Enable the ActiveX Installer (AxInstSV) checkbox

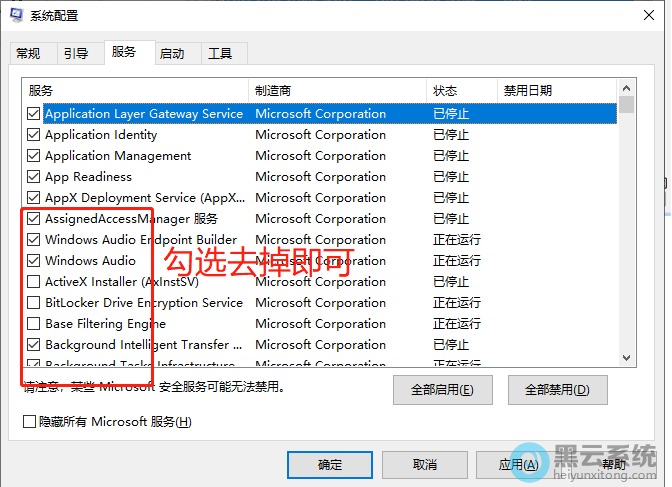34,282
